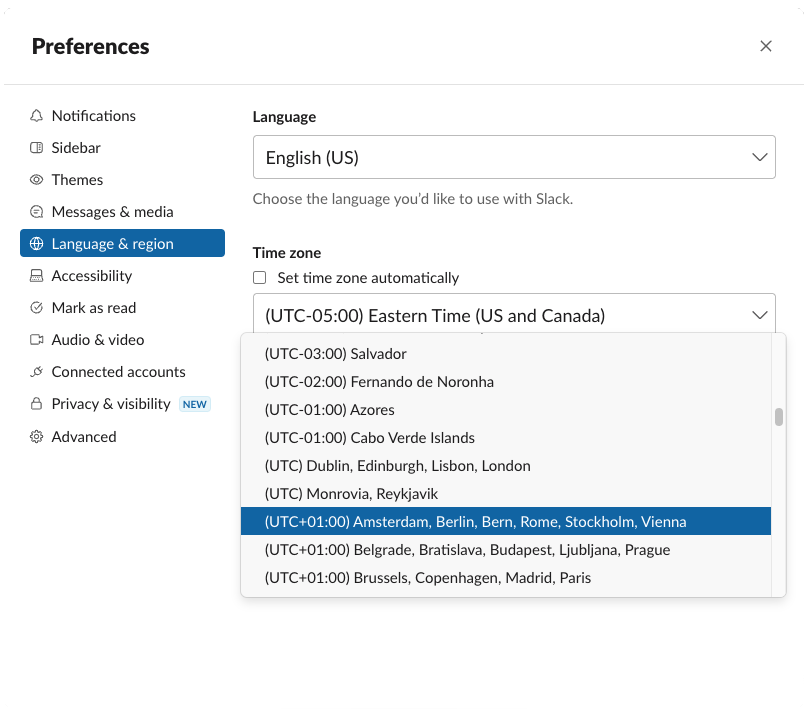The image size is (807, 713).
Task: Open Connected accounts preferences
Action: (x=118, y=372)
